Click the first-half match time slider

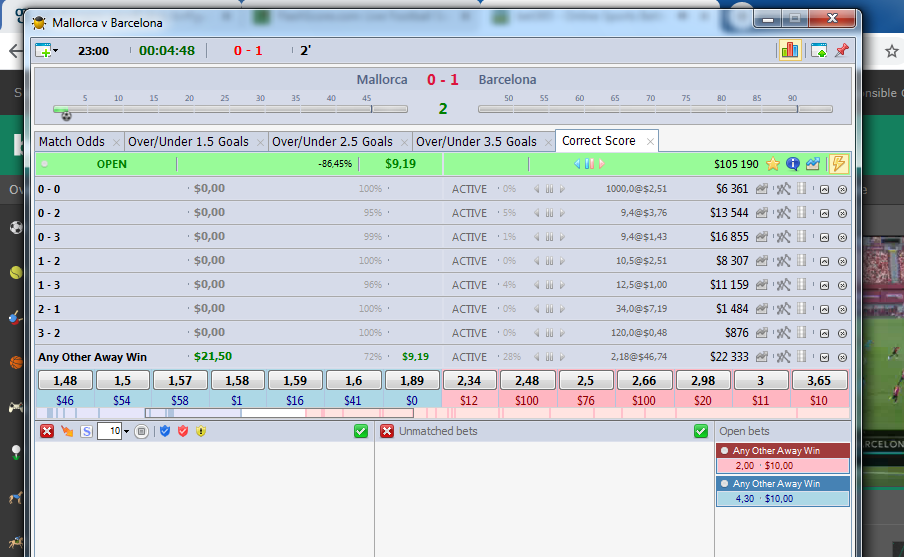[230, 110]
